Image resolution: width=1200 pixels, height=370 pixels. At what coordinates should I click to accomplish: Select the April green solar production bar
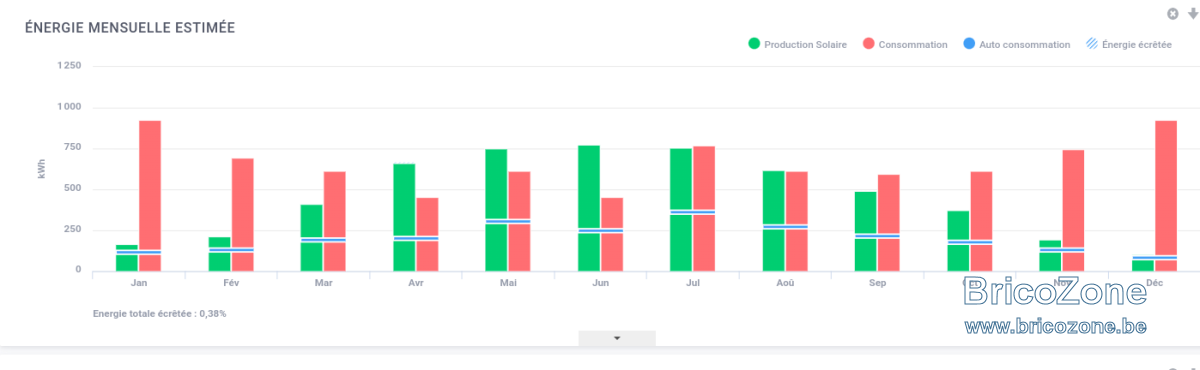pyautogui.click(x=404, y=217)
